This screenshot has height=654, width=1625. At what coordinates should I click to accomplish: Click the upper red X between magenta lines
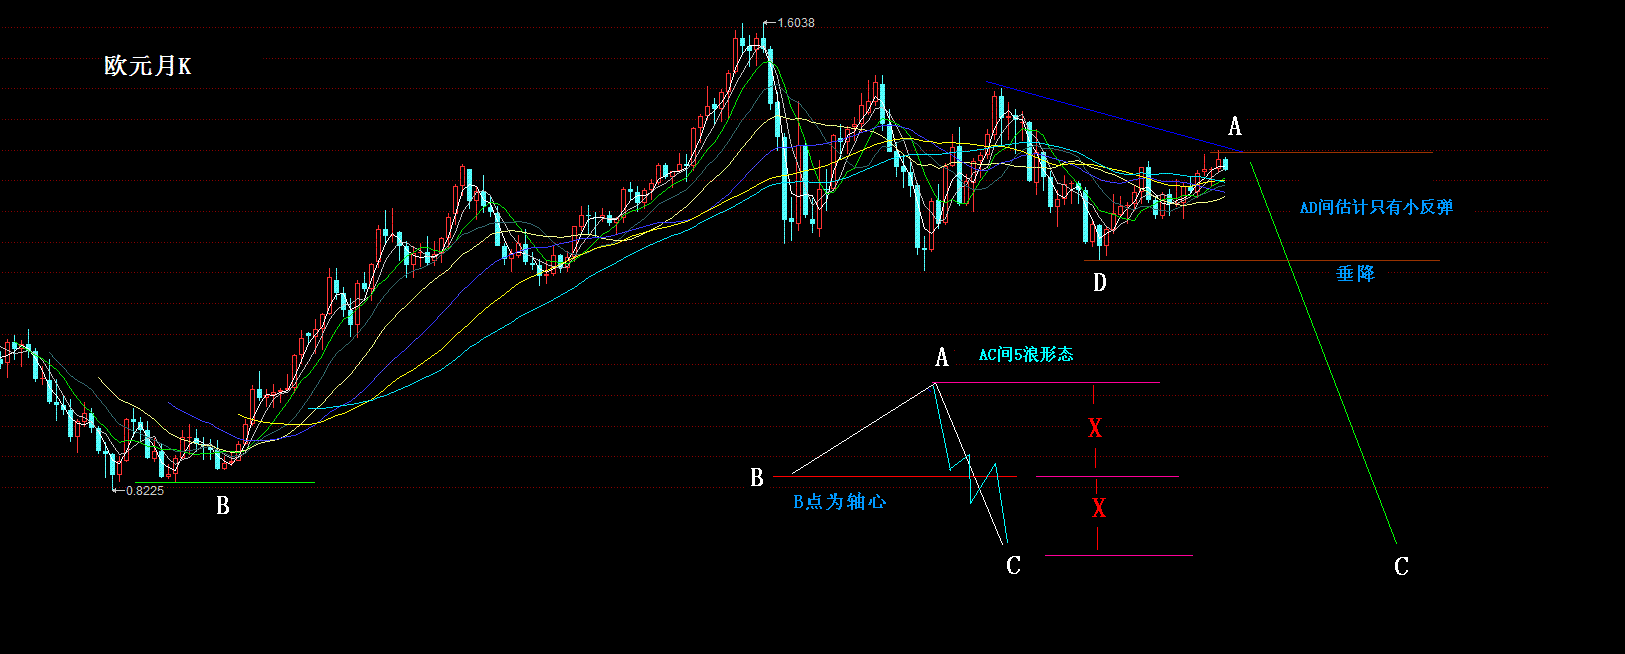[x=1095, y=428]
